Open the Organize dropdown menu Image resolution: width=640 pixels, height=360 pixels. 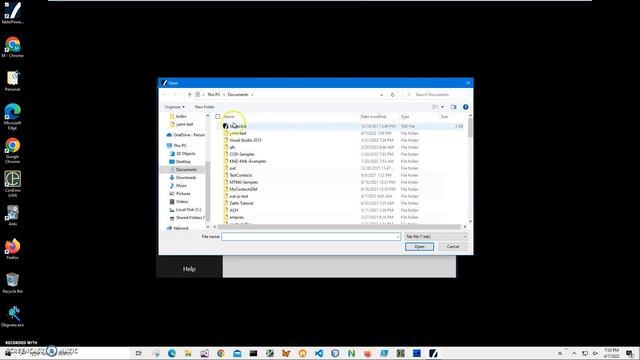click(175, 107)
